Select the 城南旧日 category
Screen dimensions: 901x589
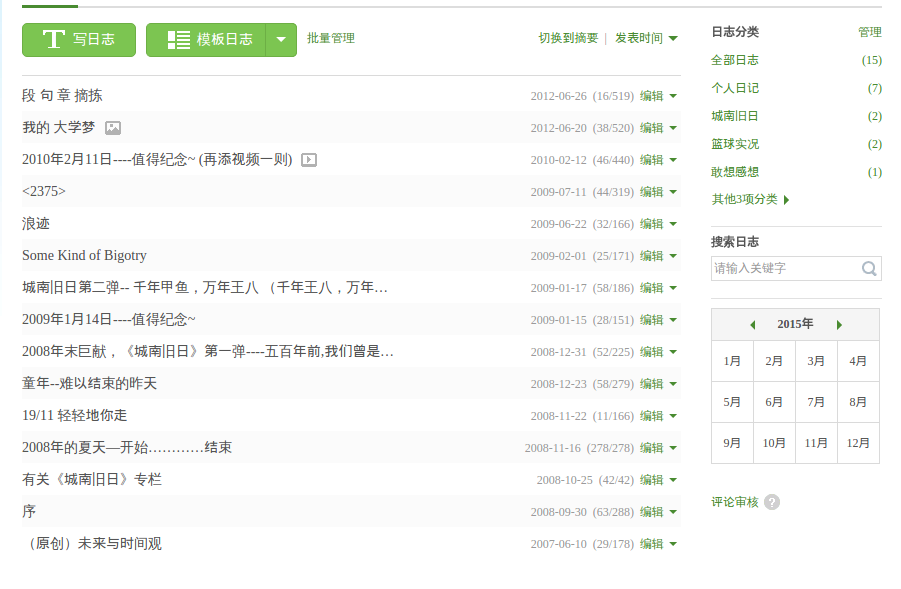(x=735, y=116)
